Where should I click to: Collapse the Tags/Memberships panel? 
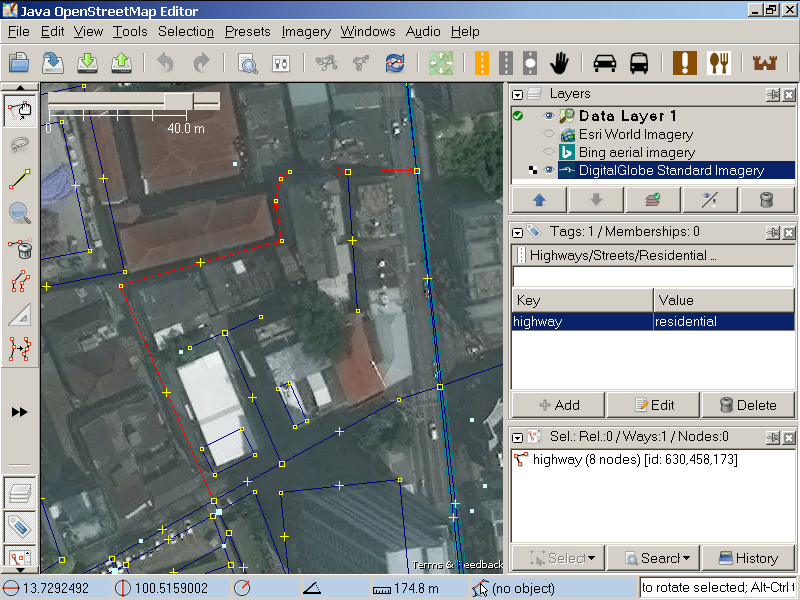[518, 232]
